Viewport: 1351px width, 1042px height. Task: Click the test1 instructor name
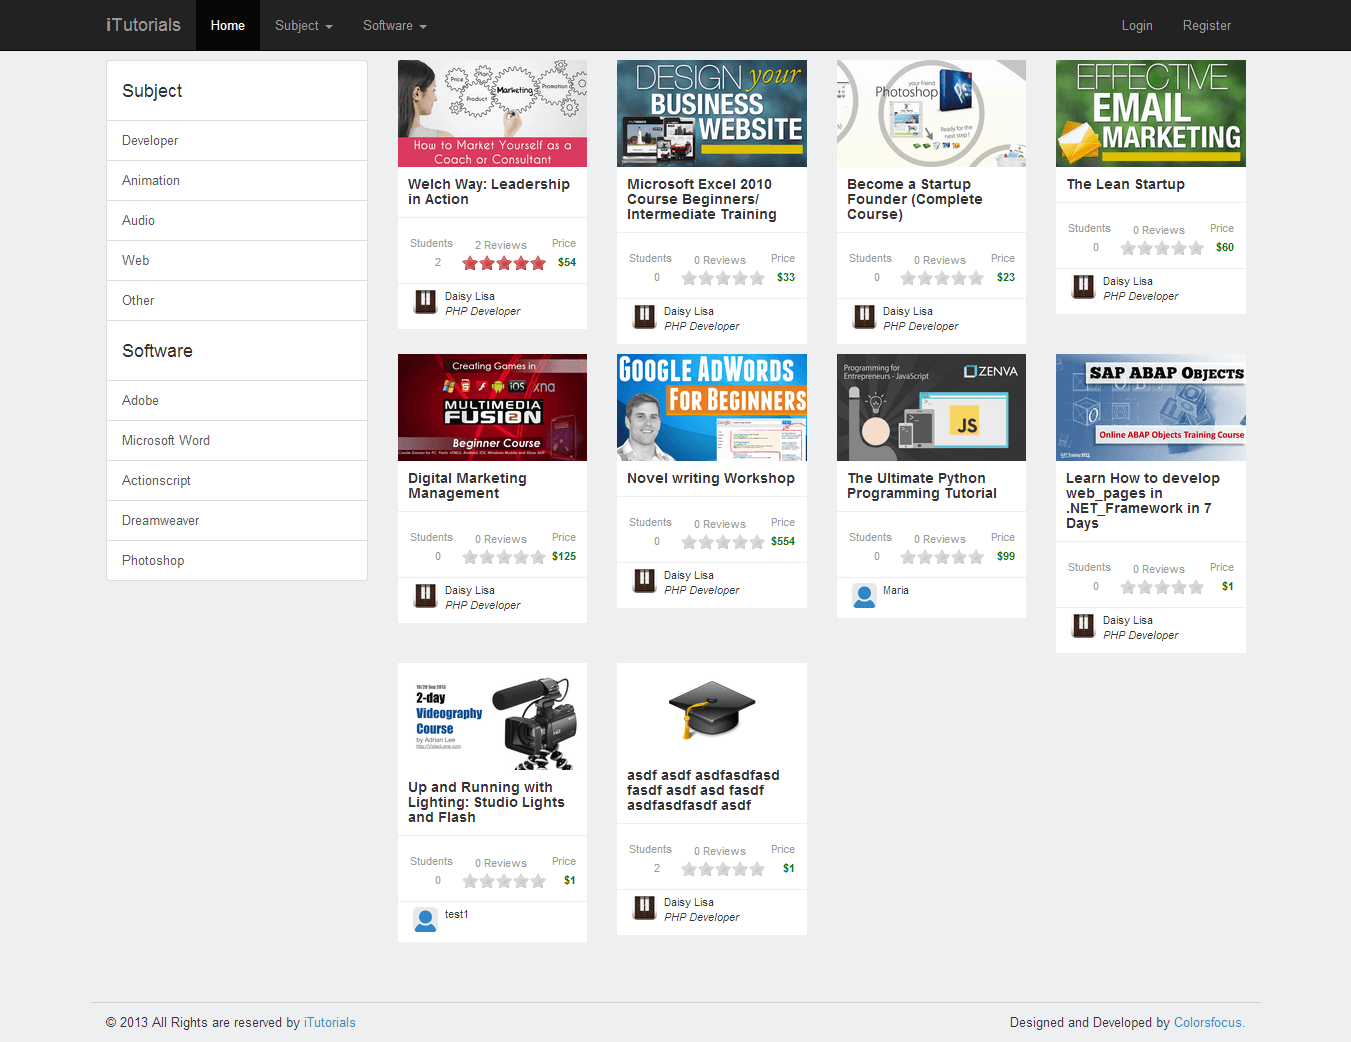pos(456,914)
